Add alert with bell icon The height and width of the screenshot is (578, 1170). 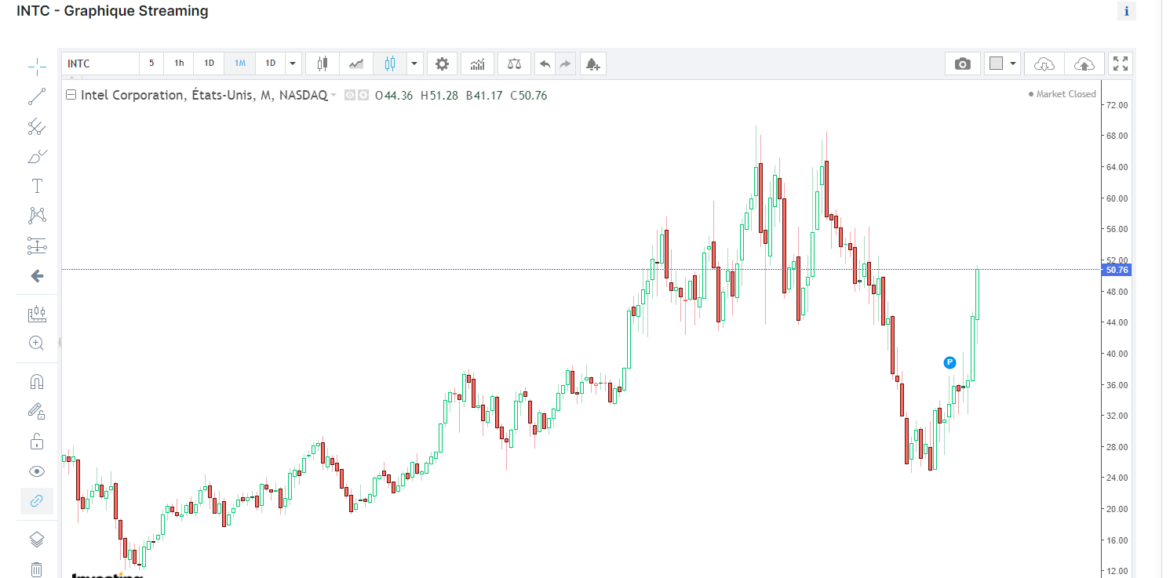[592, 64]
